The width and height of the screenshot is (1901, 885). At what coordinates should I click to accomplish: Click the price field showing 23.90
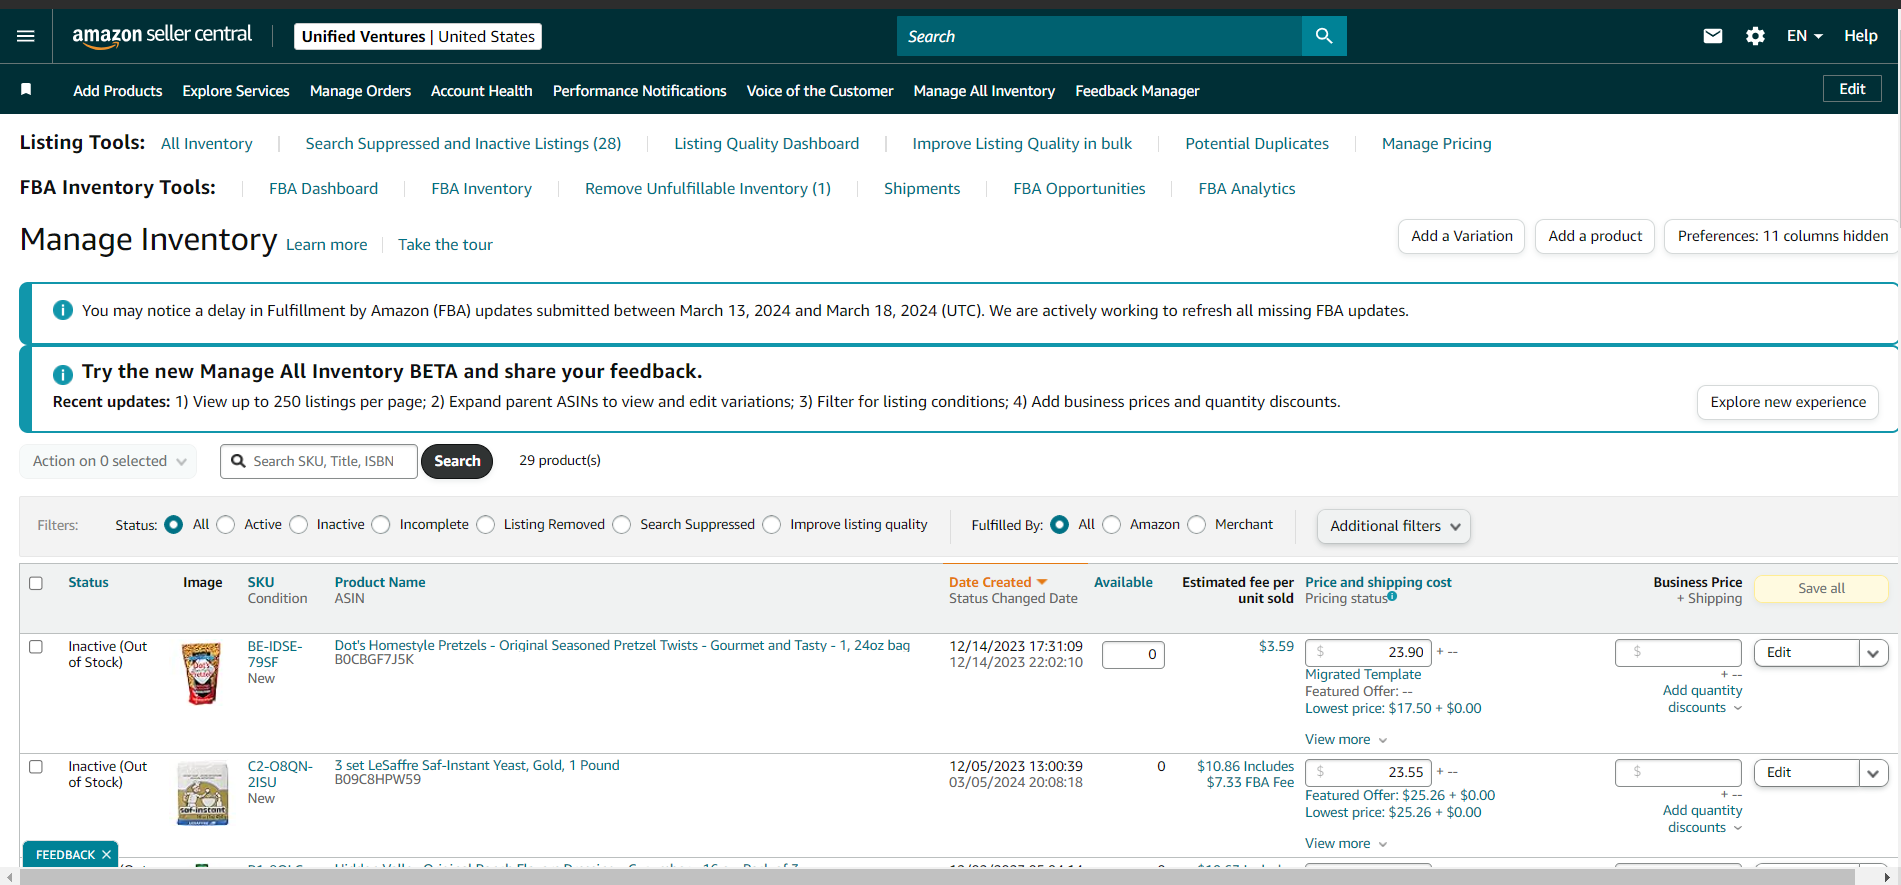(x=1368, y=653)
